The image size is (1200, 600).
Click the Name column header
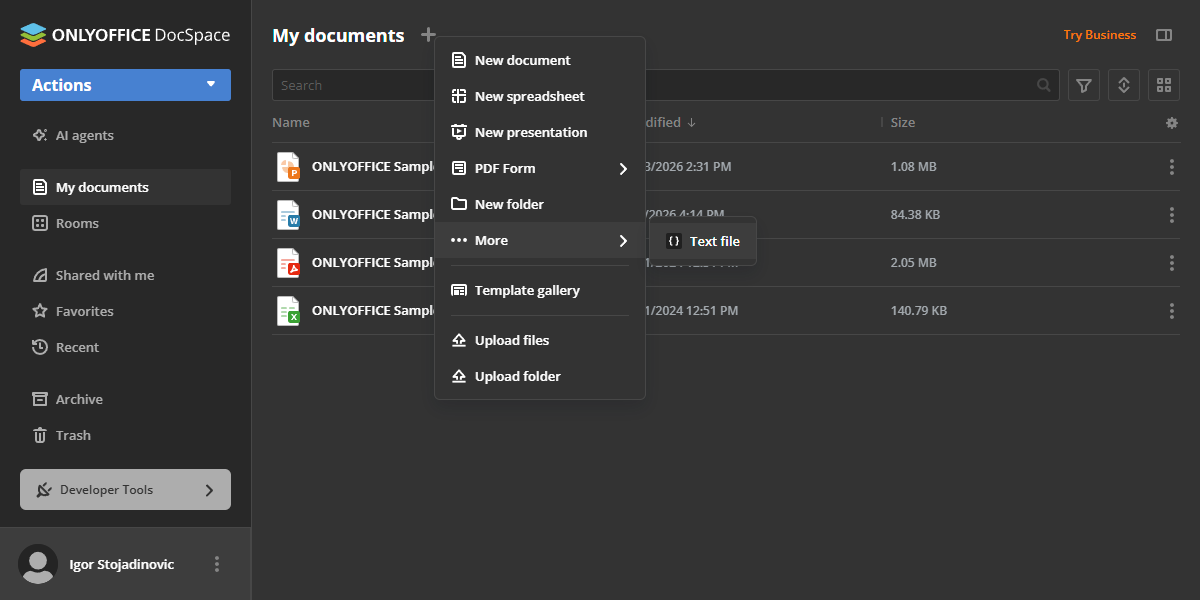click(x=291, y=123)
